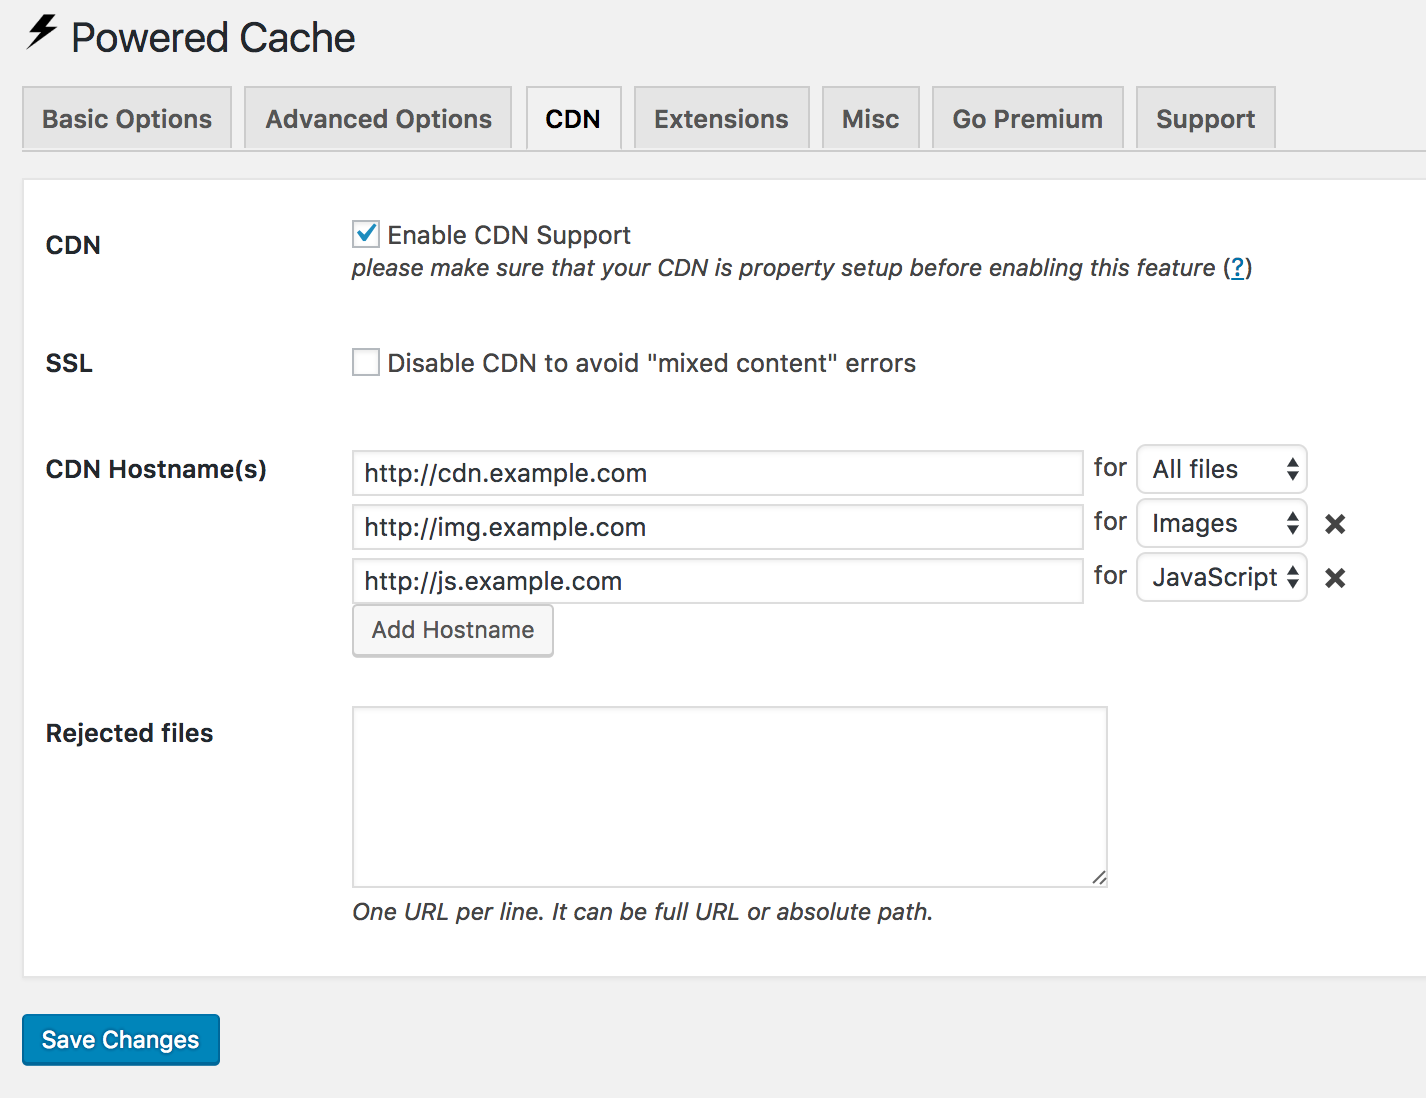This screenshot has width=1426, height=1098.
Task: Open the Misc tab
Action: 870,118
